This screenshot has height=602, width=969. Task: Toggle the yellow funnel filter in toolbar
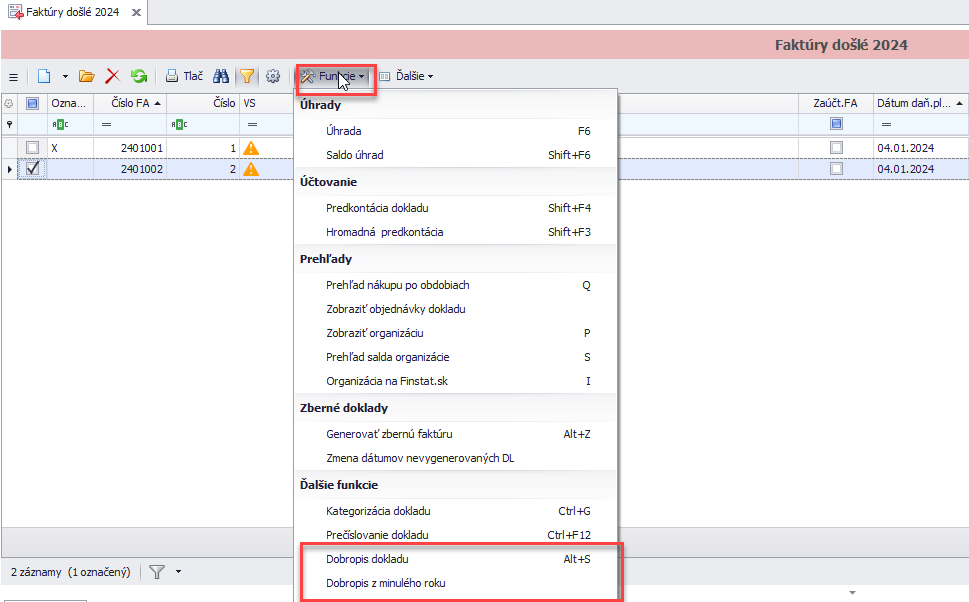point(246,76)
